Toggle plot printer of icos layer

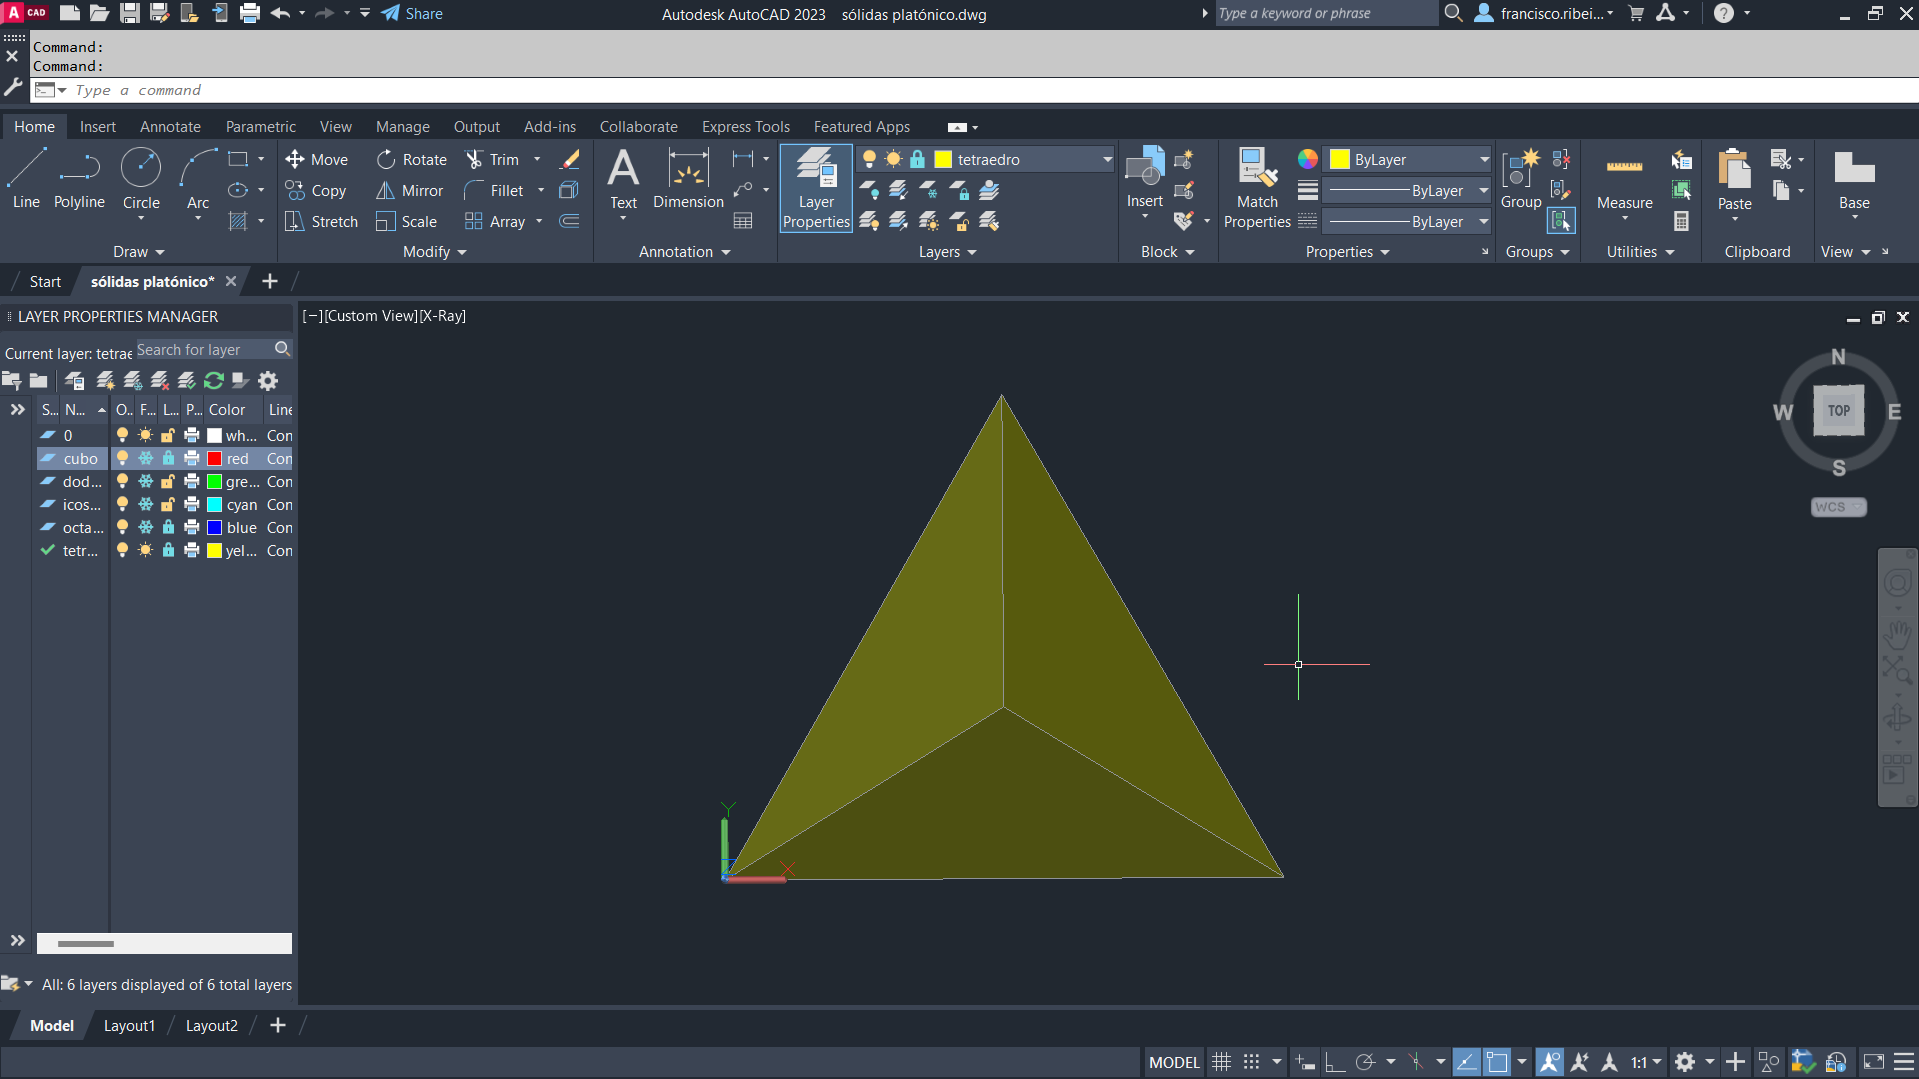pyautogui.click(x=191, y=504)
